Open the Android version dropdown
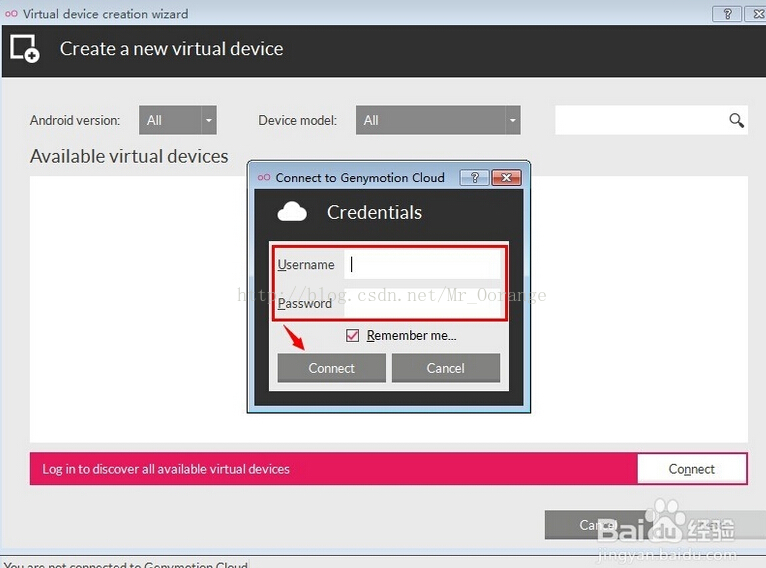The height and width of the screenshot is (568, 766). tap(178, 120)
